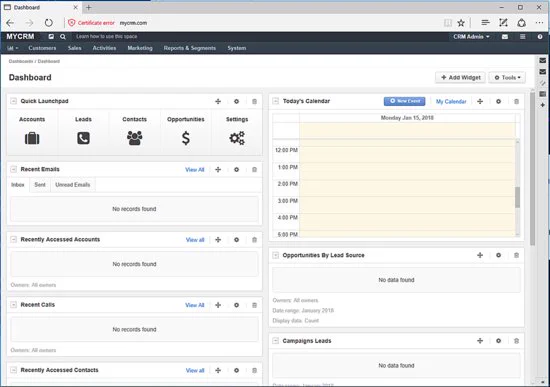This screenshot has width=550, height=387.
Task: Delete the Quick Launchpad widget via trash icon
Action: pos(254,101)
